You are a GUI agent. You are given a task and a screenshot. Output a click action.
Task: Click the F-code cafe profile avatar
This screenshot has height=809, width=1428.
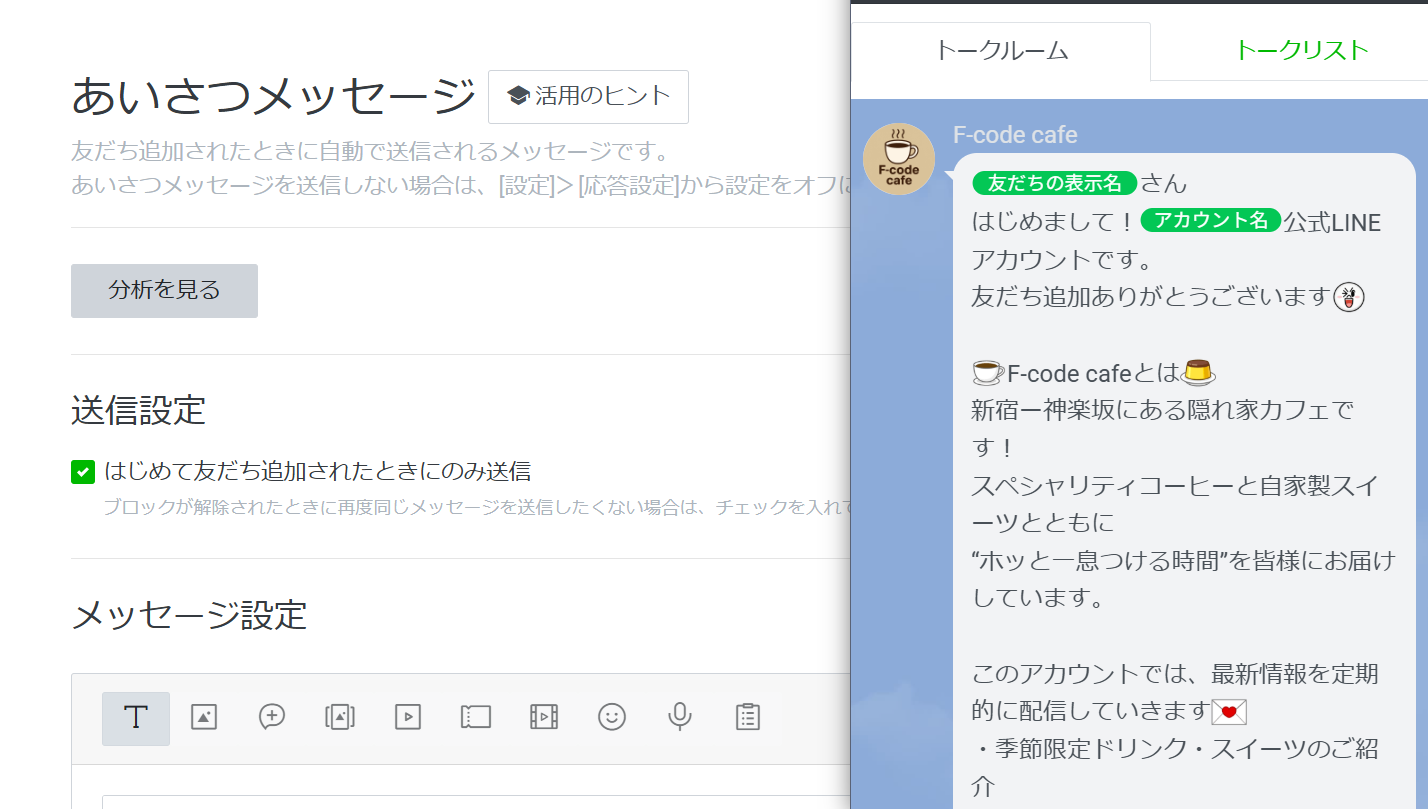coord(898,159)
